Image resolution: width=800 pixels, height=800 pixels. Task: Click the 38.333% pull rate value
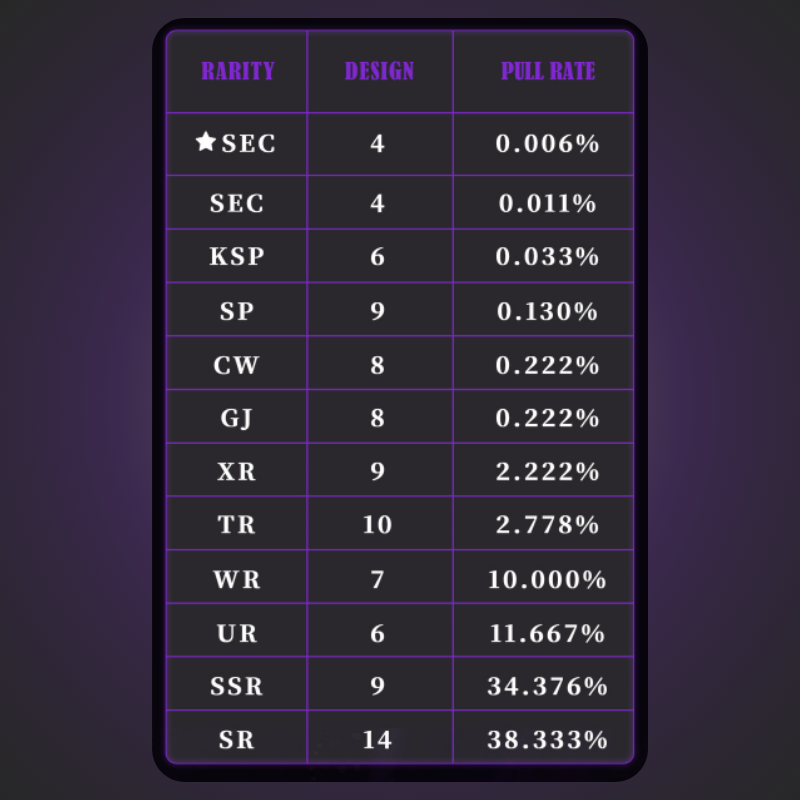point(547,739)
